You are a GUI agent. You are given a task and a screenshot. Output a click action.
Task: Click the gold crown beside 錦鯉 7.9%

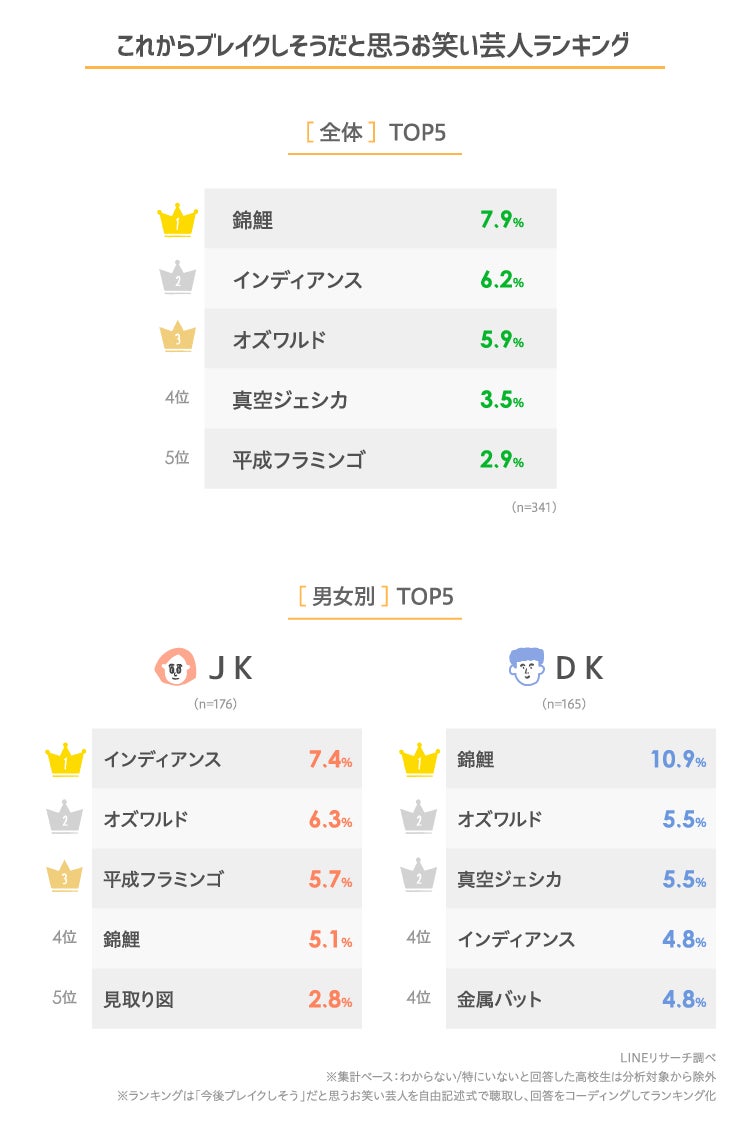177,220
